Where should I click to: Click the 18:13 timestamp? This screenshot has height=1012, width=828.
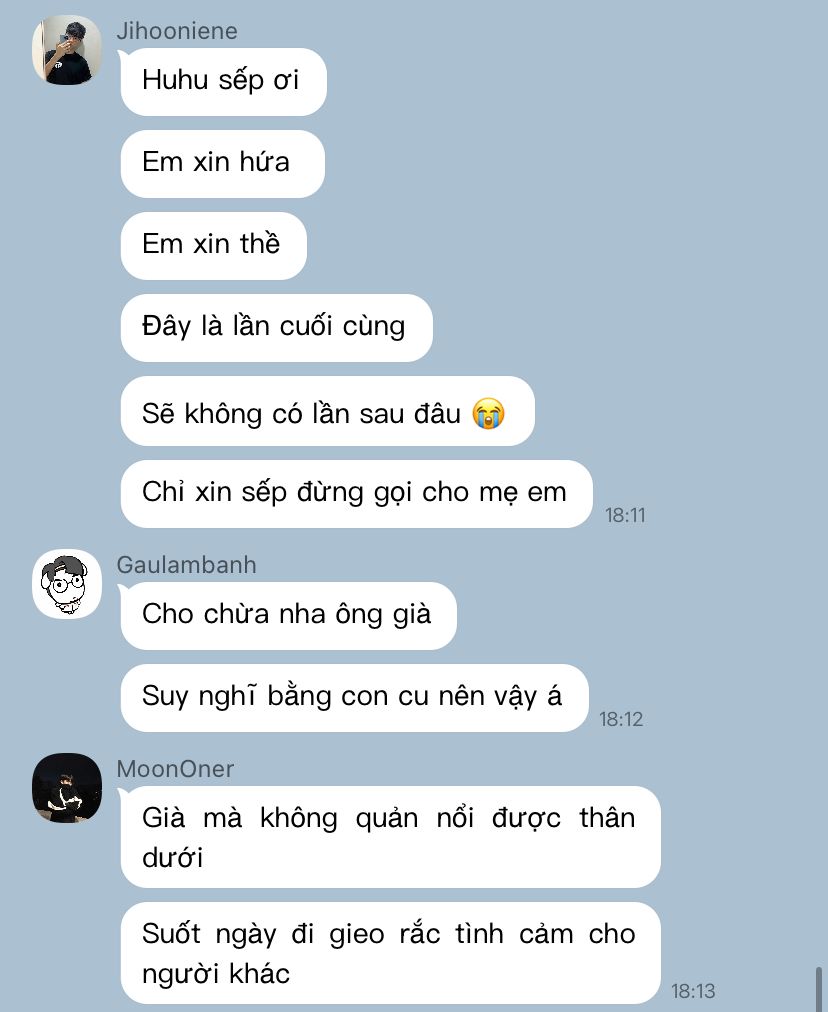point(693,991)
